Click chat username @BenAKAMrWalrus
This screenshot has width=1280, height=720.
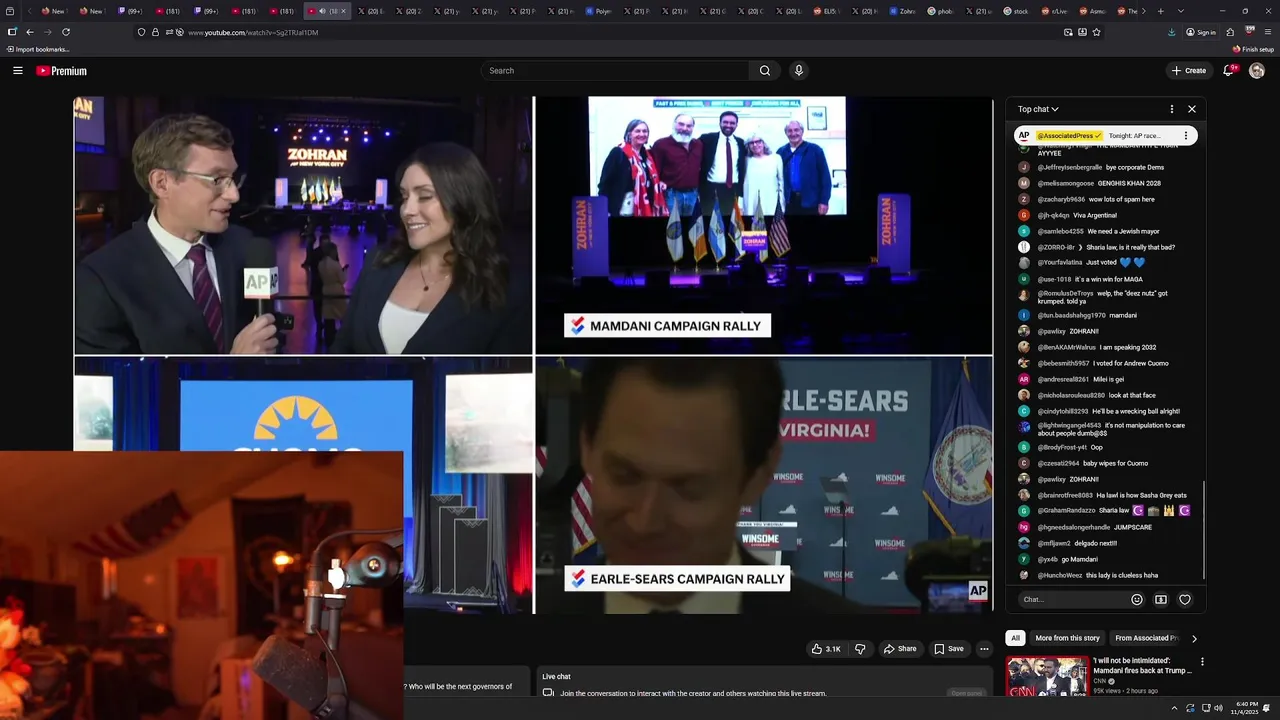pyautogui.click(x=1066, y=347)
